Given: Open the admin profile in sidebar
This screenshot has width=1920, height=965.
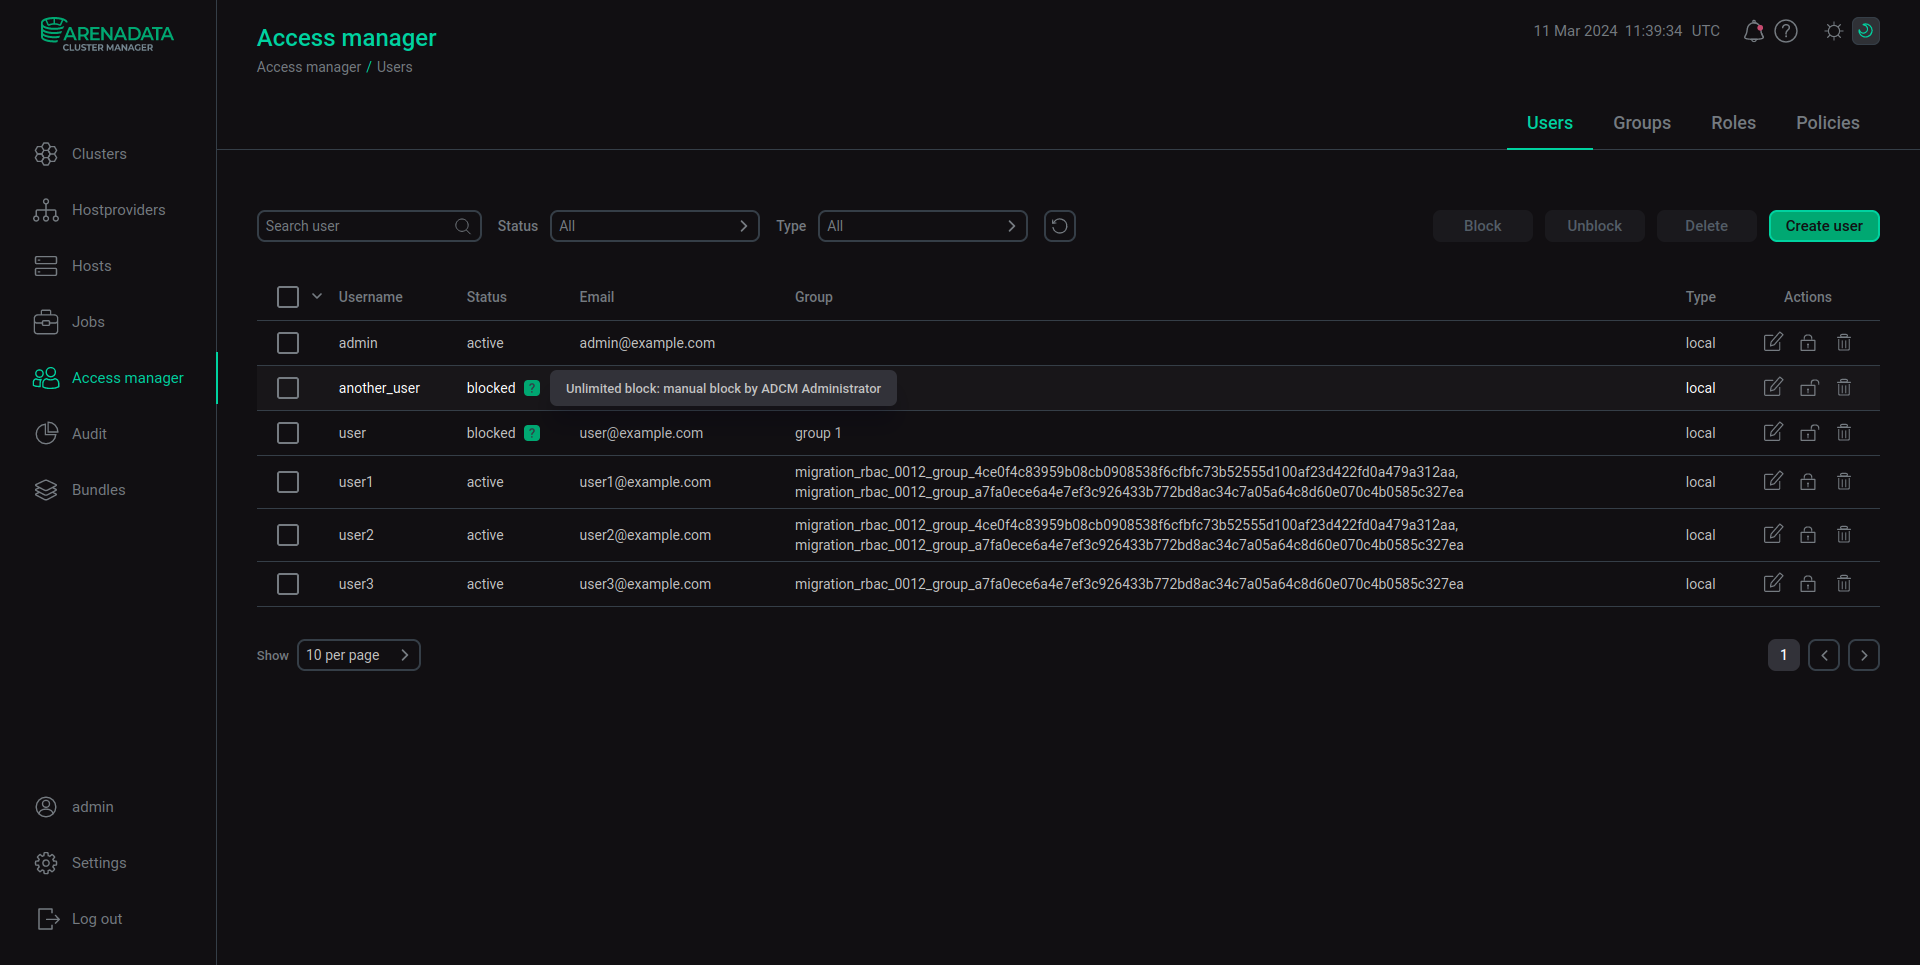Looking at the screenshot, I should pos(74,807).
